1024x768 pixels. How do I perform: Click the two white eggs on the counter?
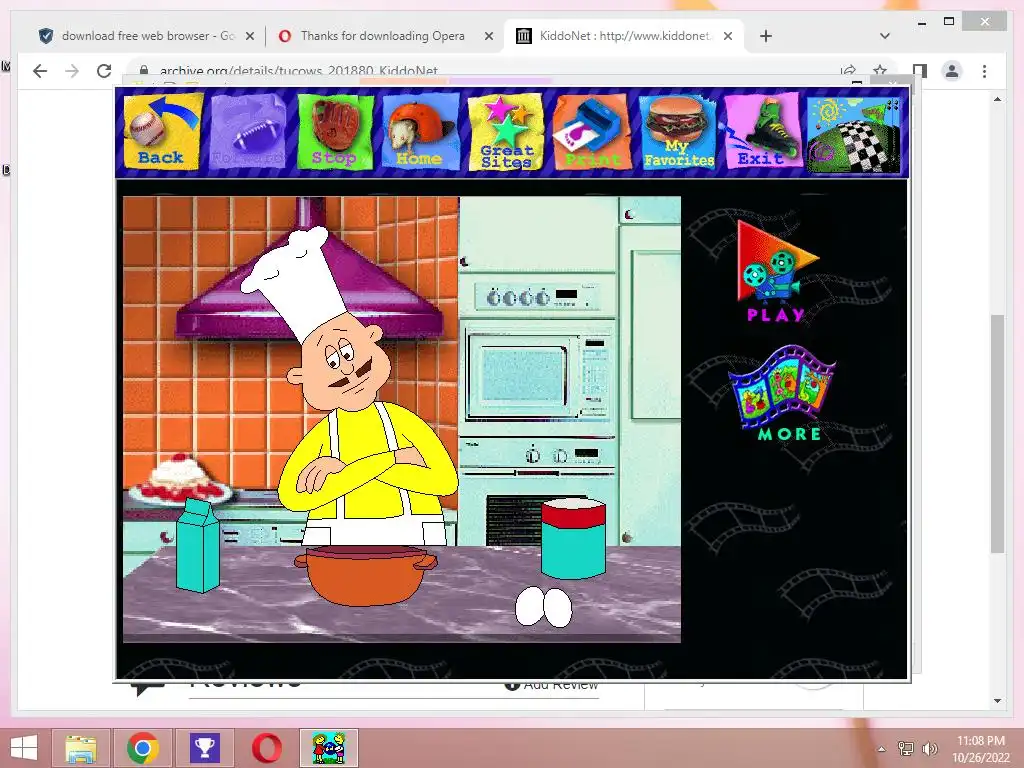coord(543,607)
